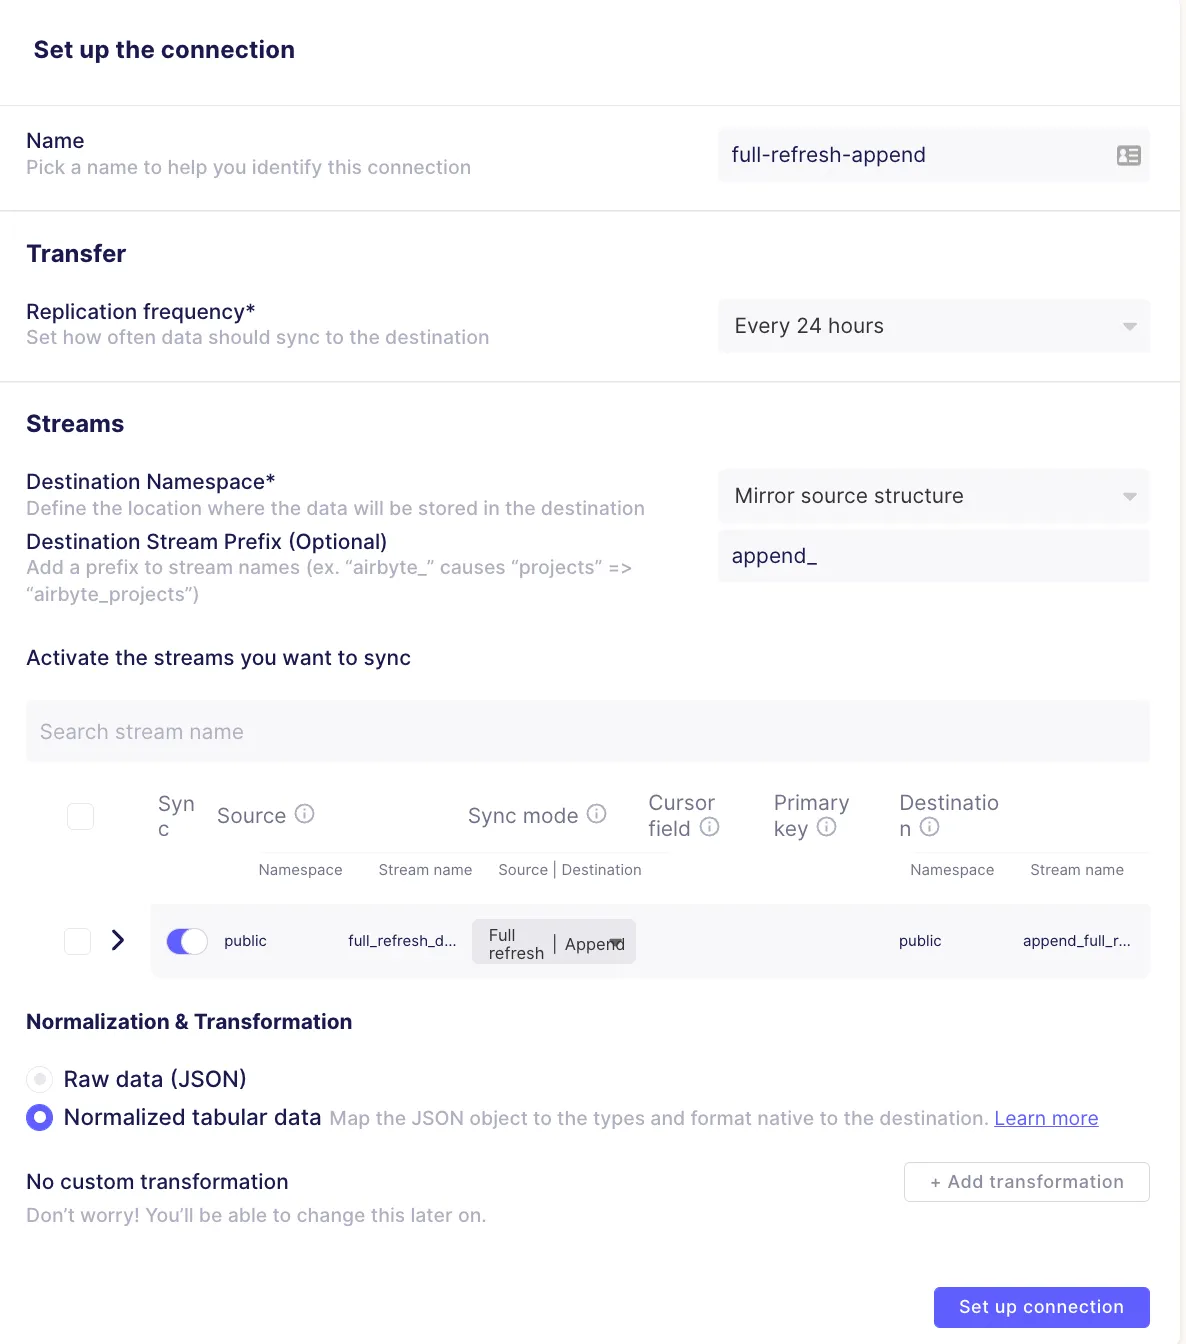Open the Replication frequency dropdown
Image resolution: width=1186 pixels, height=1344 pixels.
[933, 326]
